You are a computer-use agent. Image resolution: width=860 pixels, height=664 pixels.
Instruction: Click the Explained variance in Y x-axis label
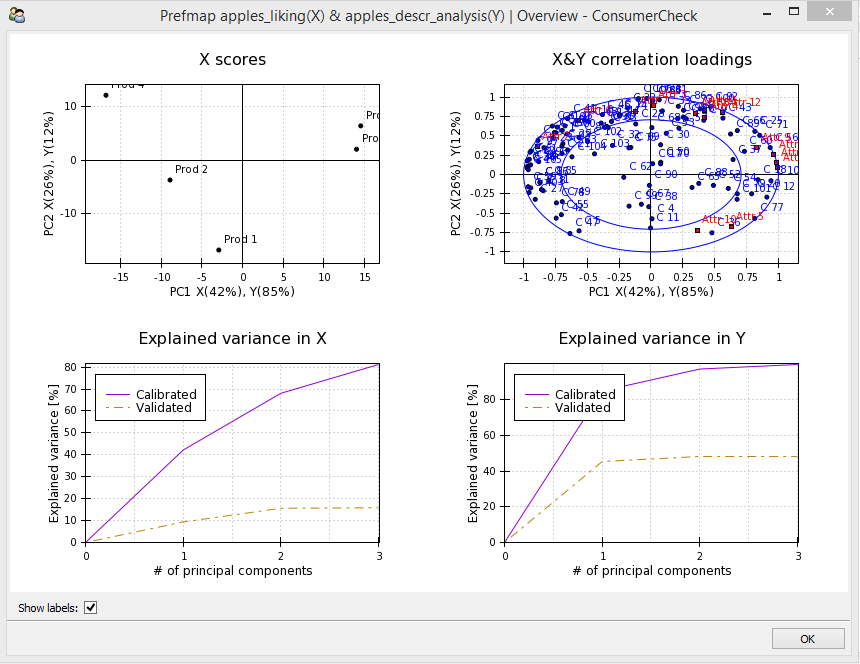pos(652,571)
